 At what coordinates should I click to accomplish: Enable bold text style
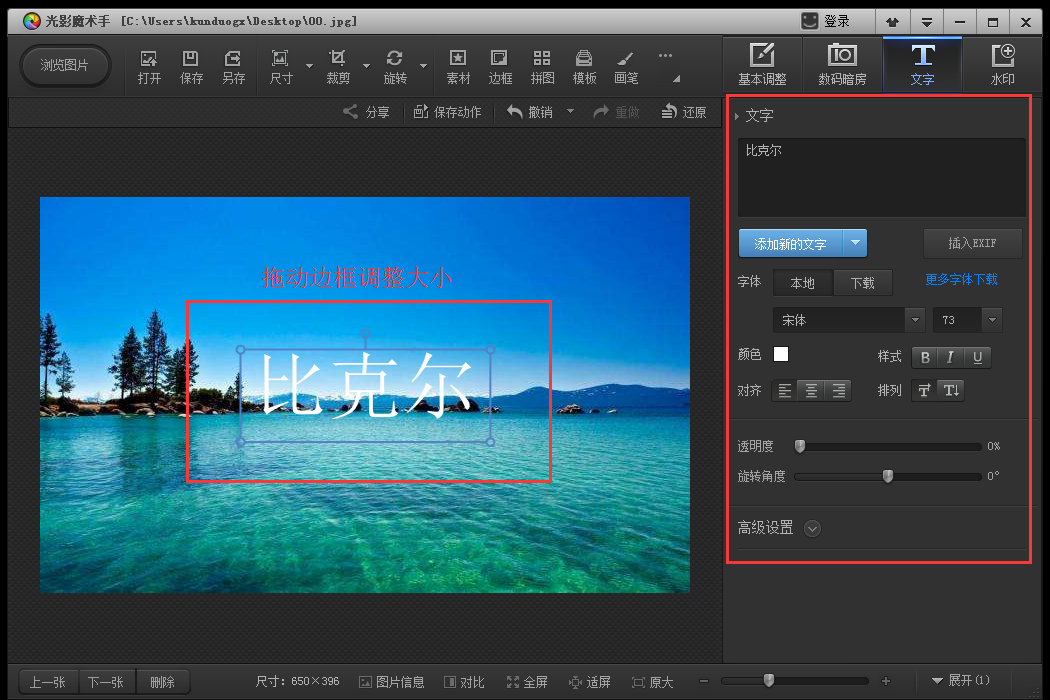[x=923, y=357]
